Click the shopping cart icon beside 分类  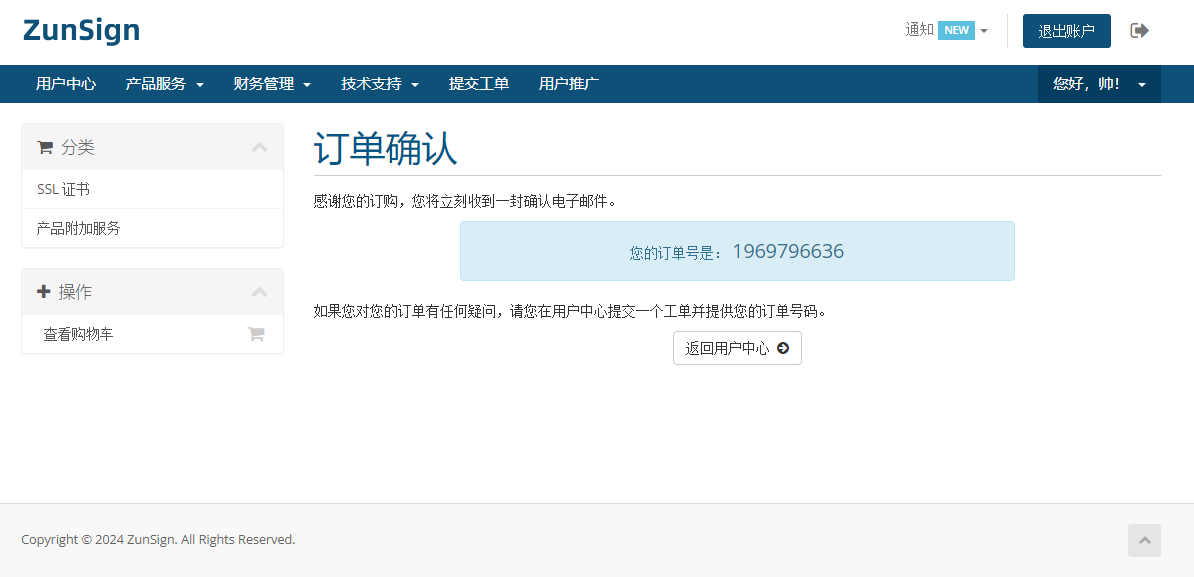(x=45, y=148)
